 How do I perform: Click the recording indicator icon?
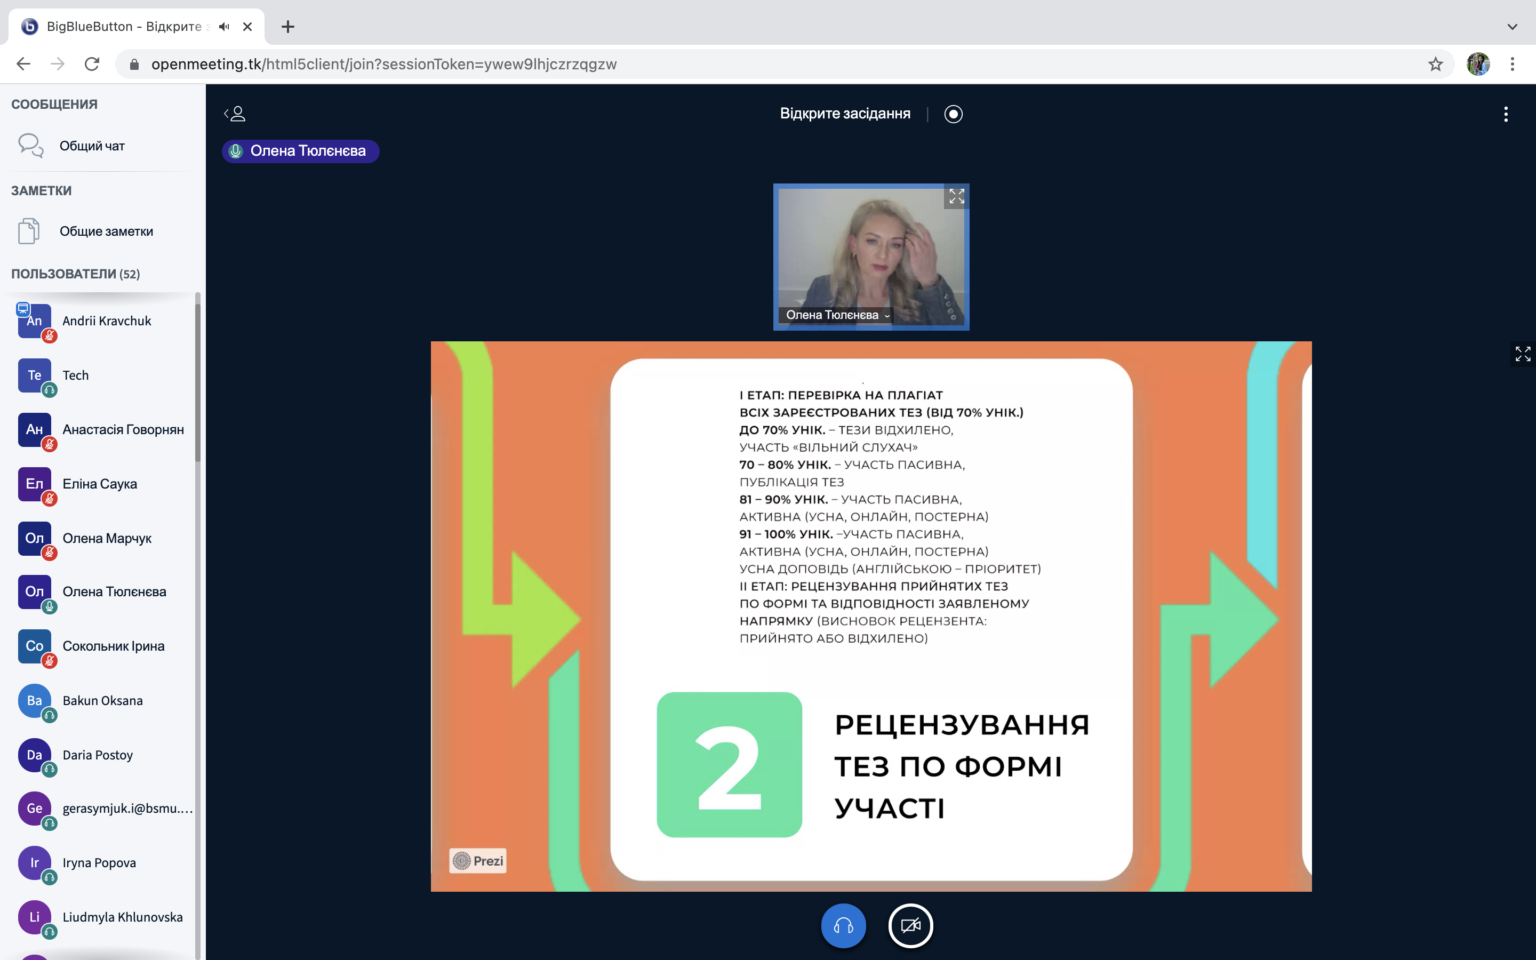point(953,114)
